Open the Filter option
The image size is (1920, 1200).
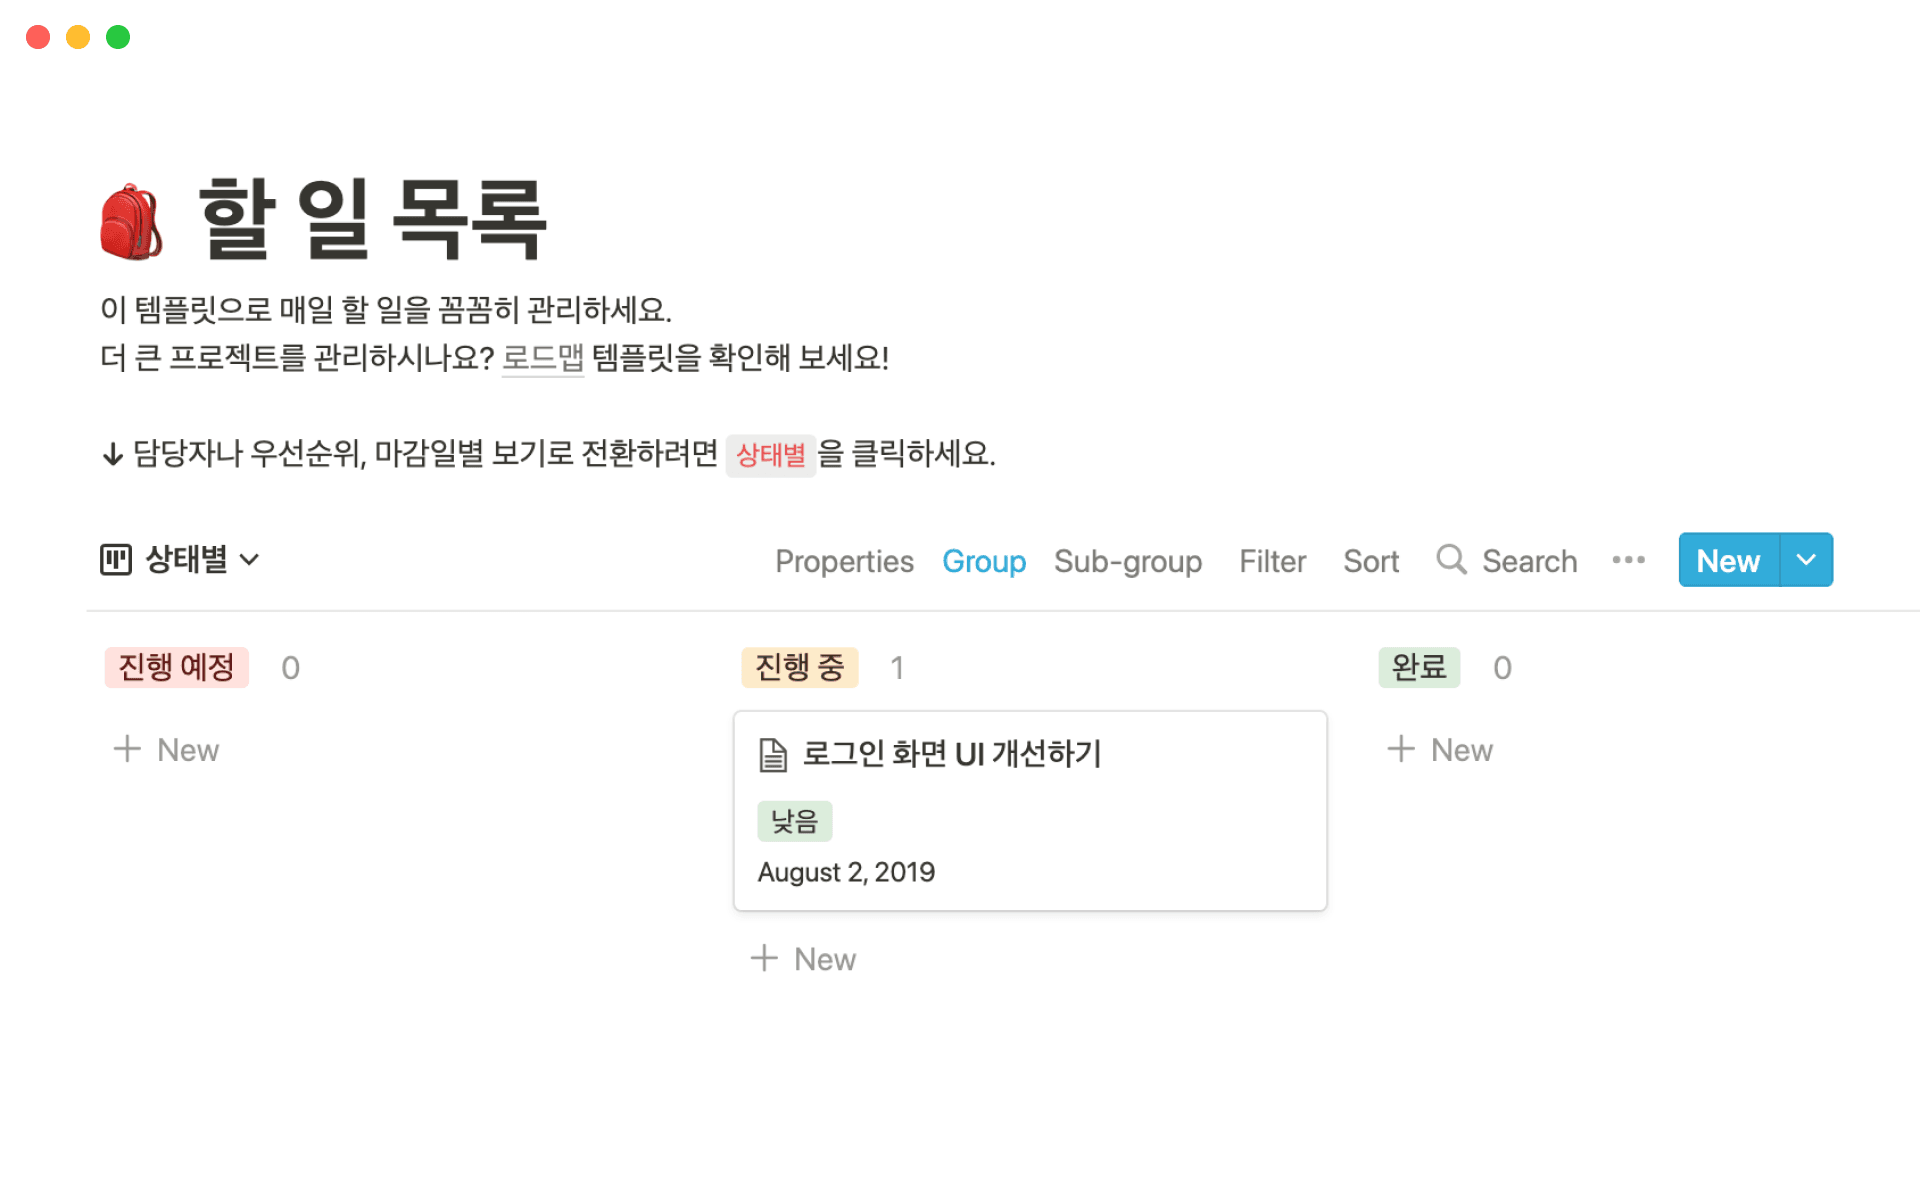(x=1272, y=561)
